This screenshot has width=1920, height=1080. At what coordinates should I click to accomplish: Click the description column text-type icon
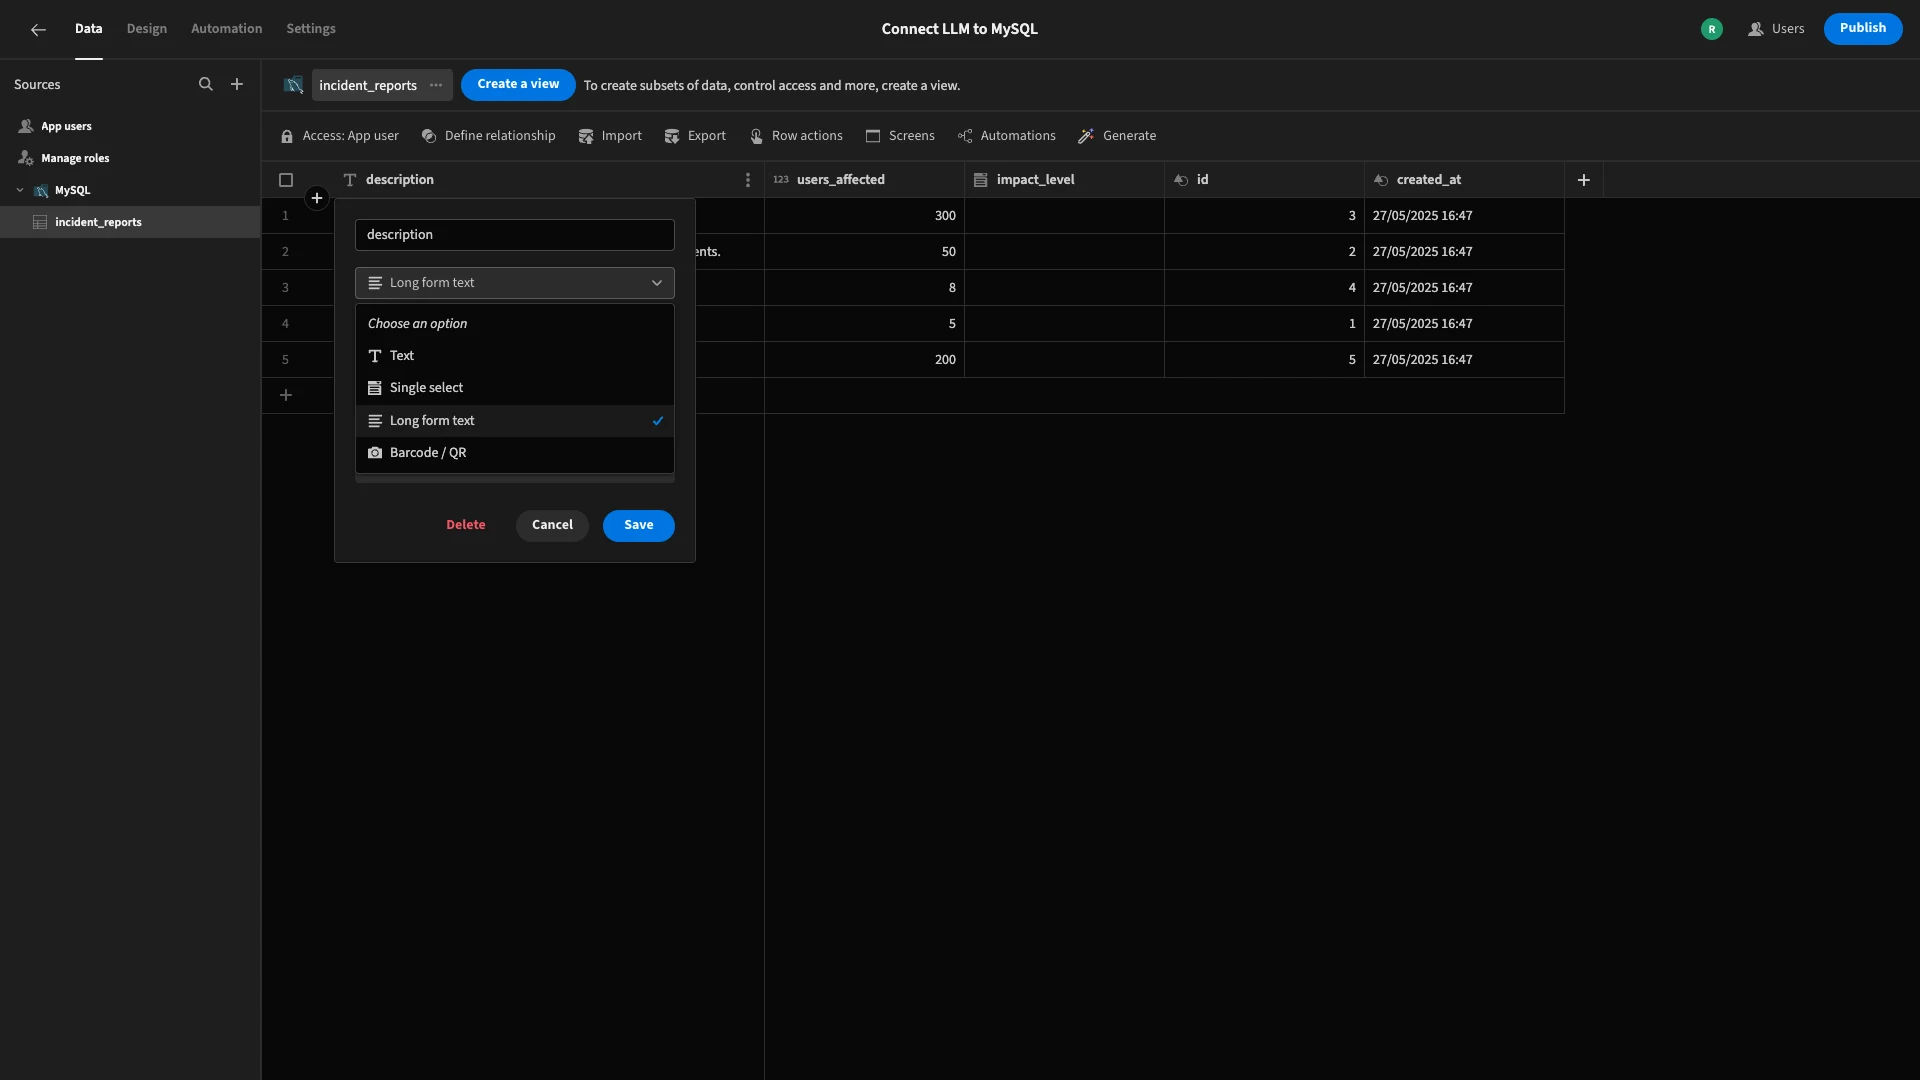tap(350, 180)
